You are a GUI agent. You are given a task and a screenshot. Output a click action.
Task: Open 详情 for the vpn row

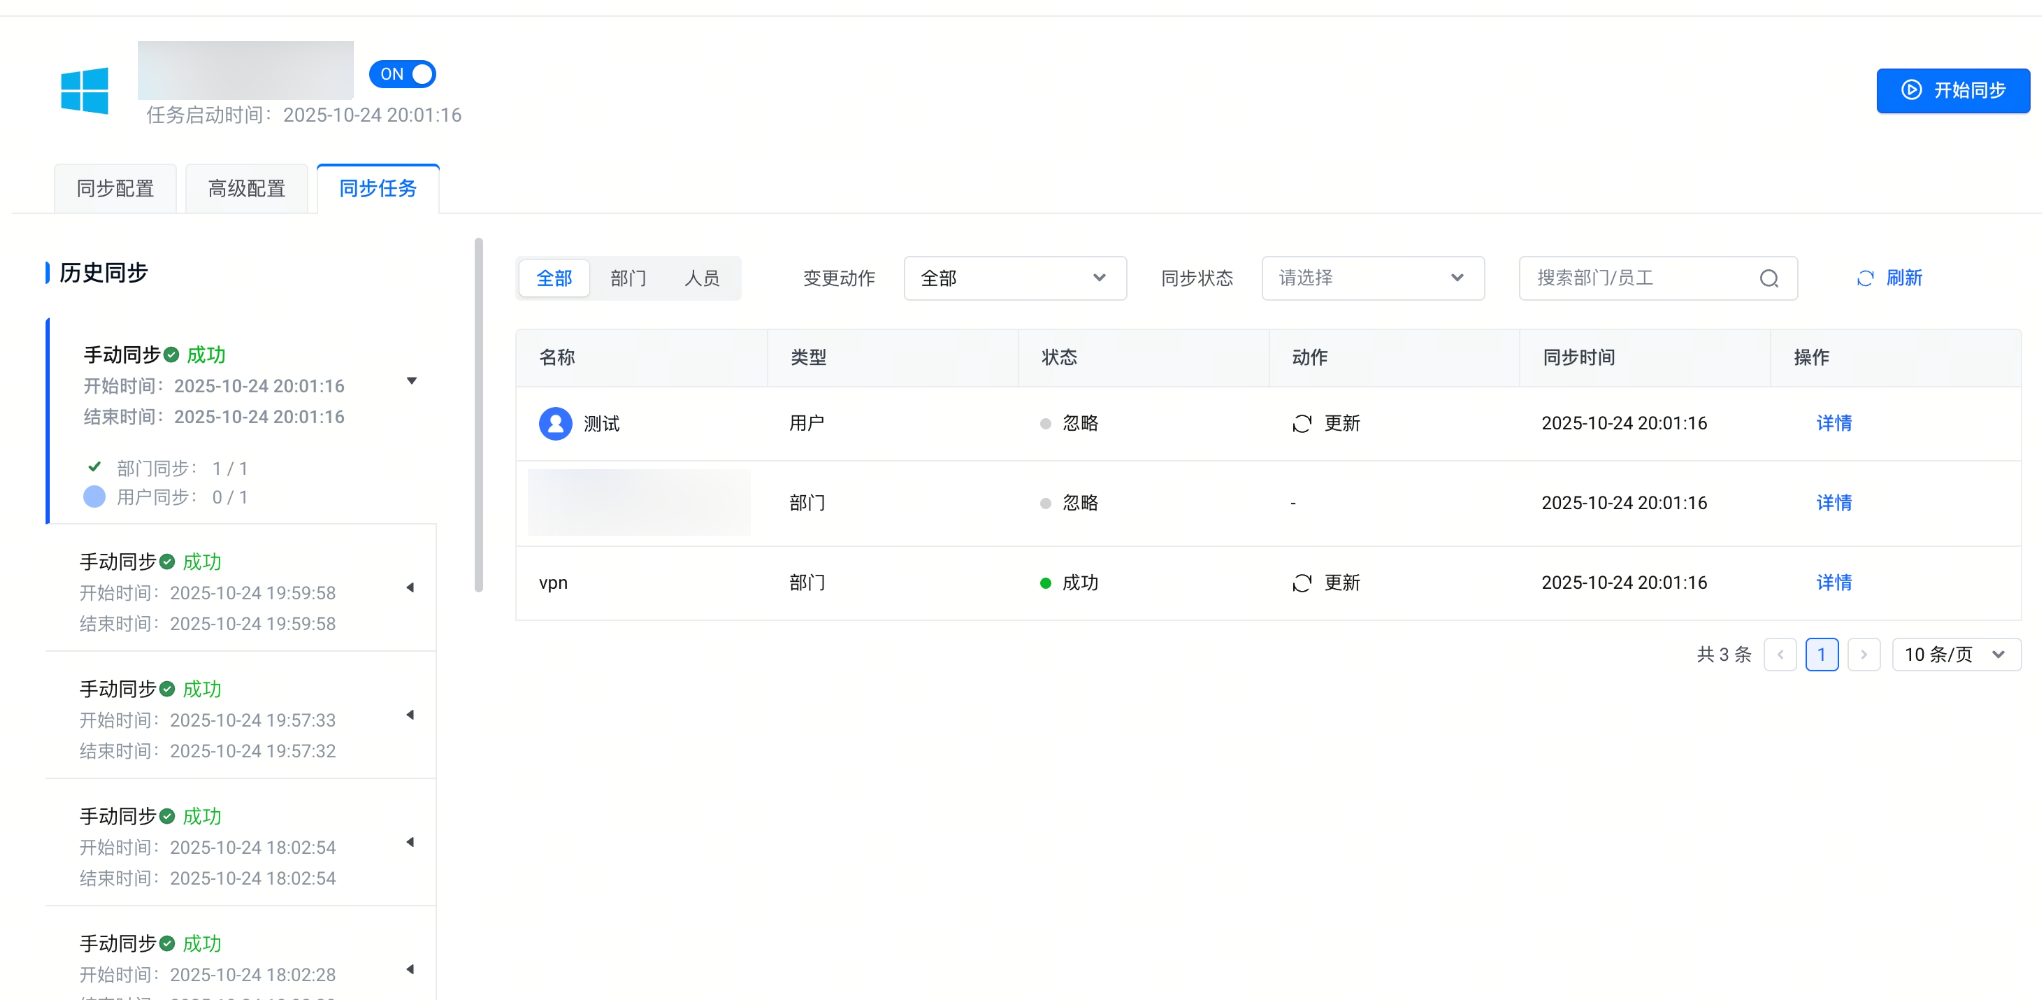1833,583
